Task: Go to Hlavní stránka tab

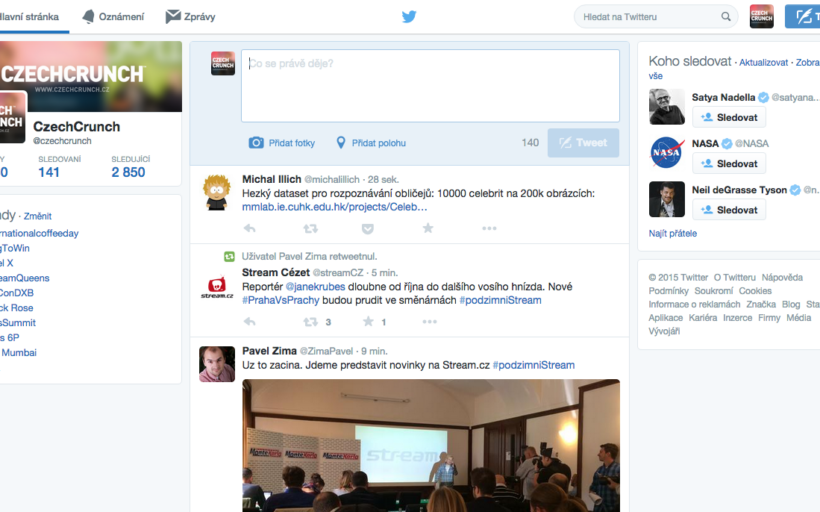Action: click(x=29, y=17)
